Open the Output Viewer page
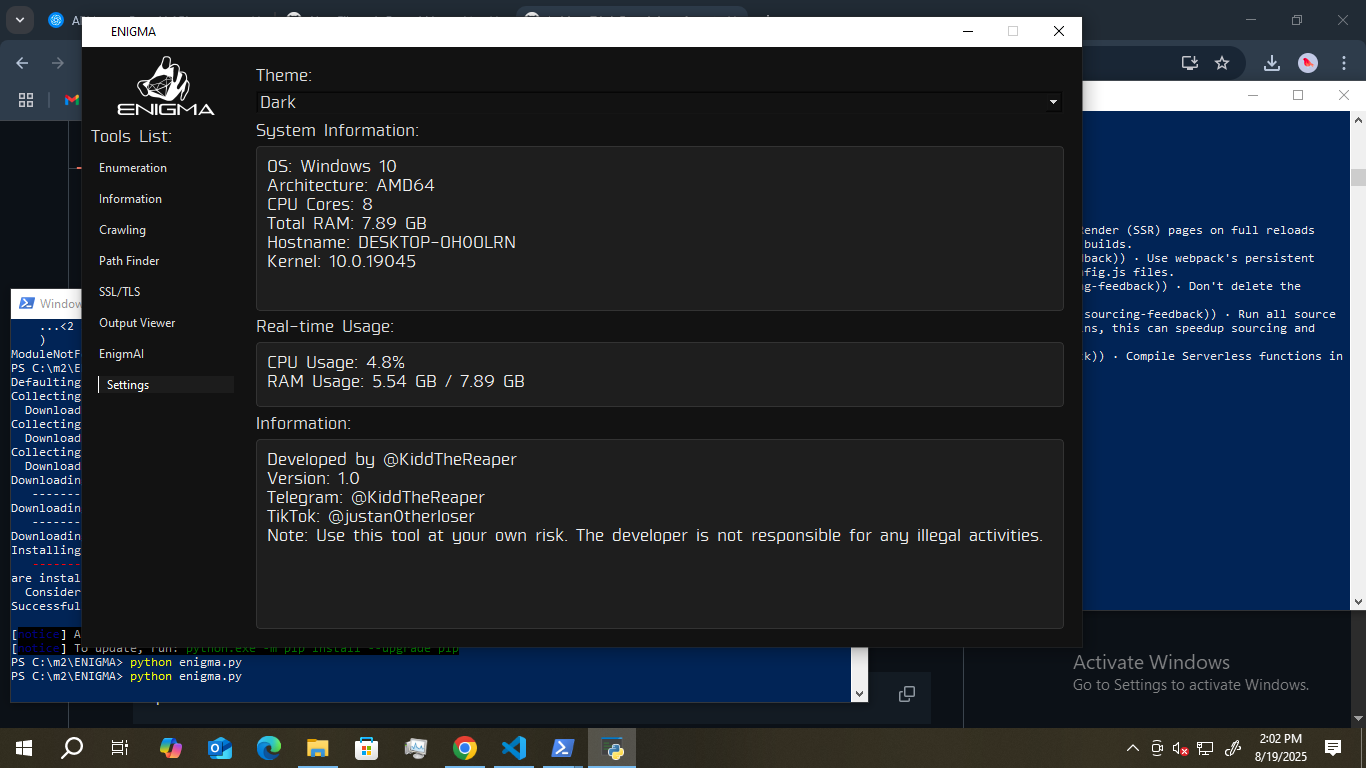This screenshot has height=768, width=1366. tap(137, 323)
